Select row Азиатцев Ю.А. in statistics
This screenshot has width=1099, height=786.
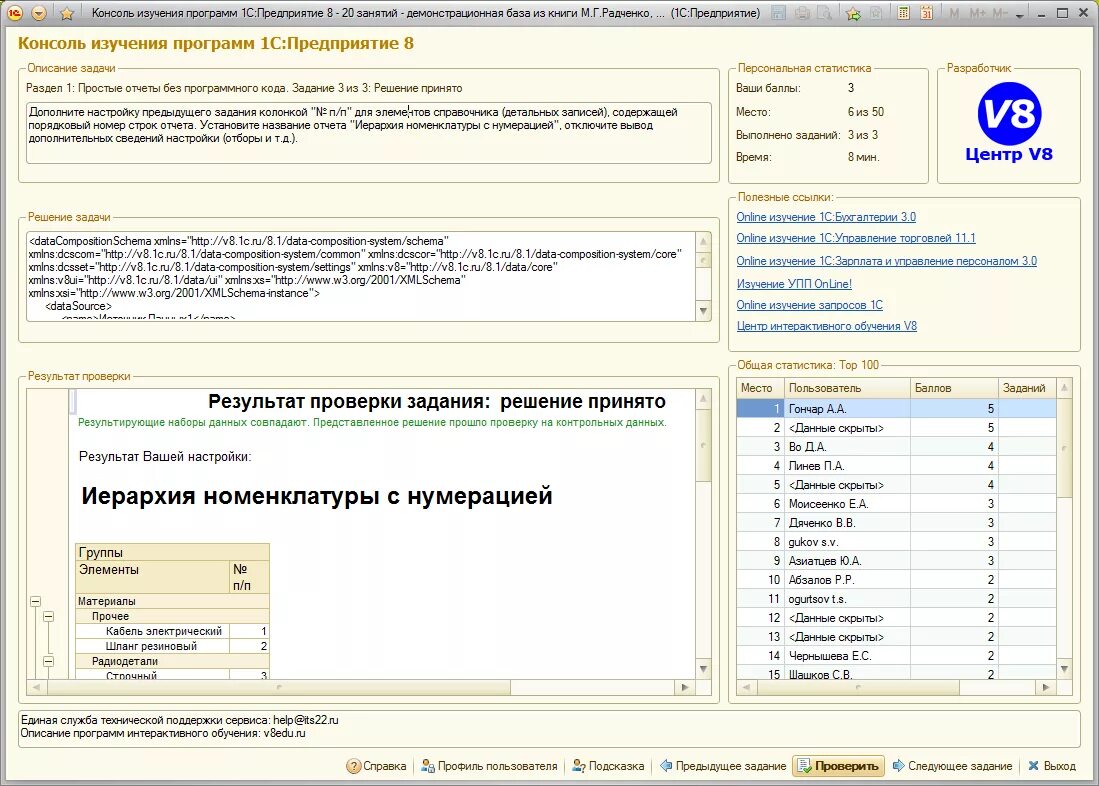click(x=896, y=561)
